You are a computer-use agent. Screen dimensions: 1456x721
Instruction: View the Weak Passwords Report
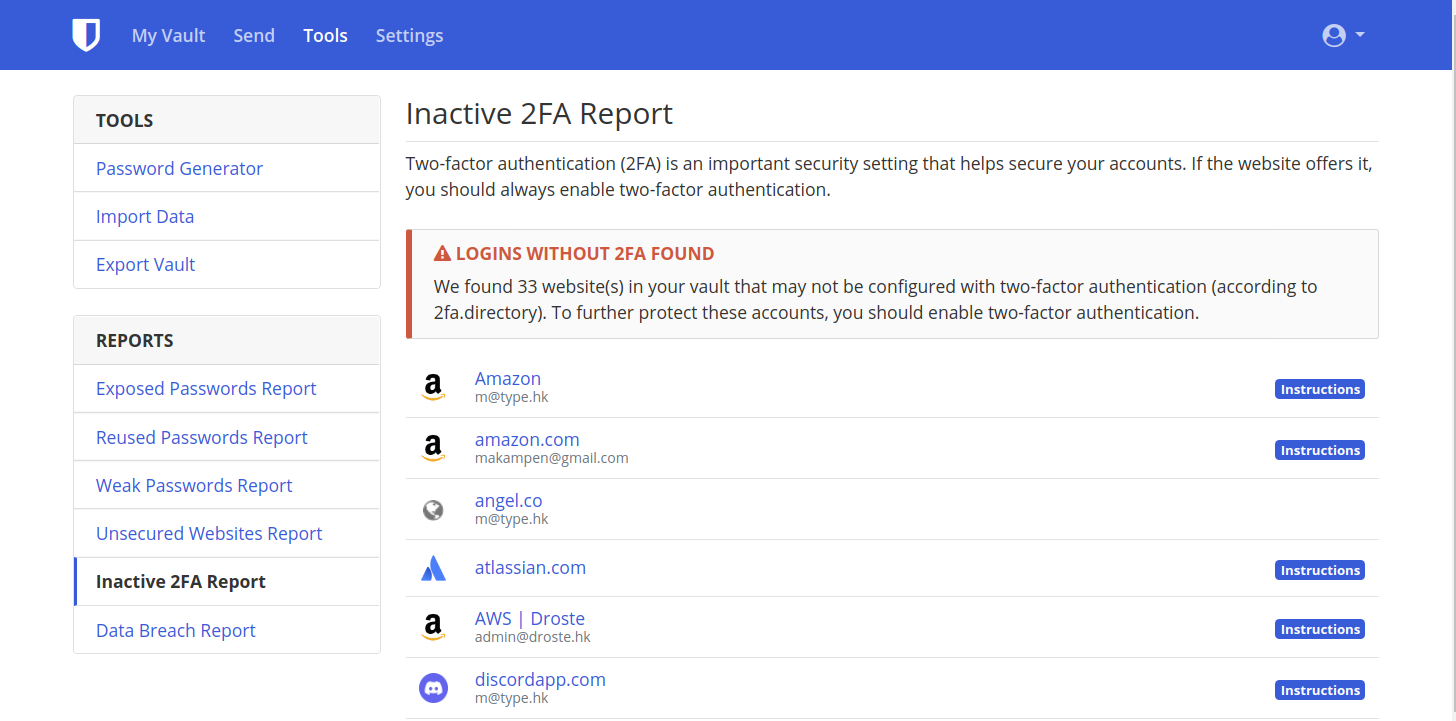click(x=227, y=485)
